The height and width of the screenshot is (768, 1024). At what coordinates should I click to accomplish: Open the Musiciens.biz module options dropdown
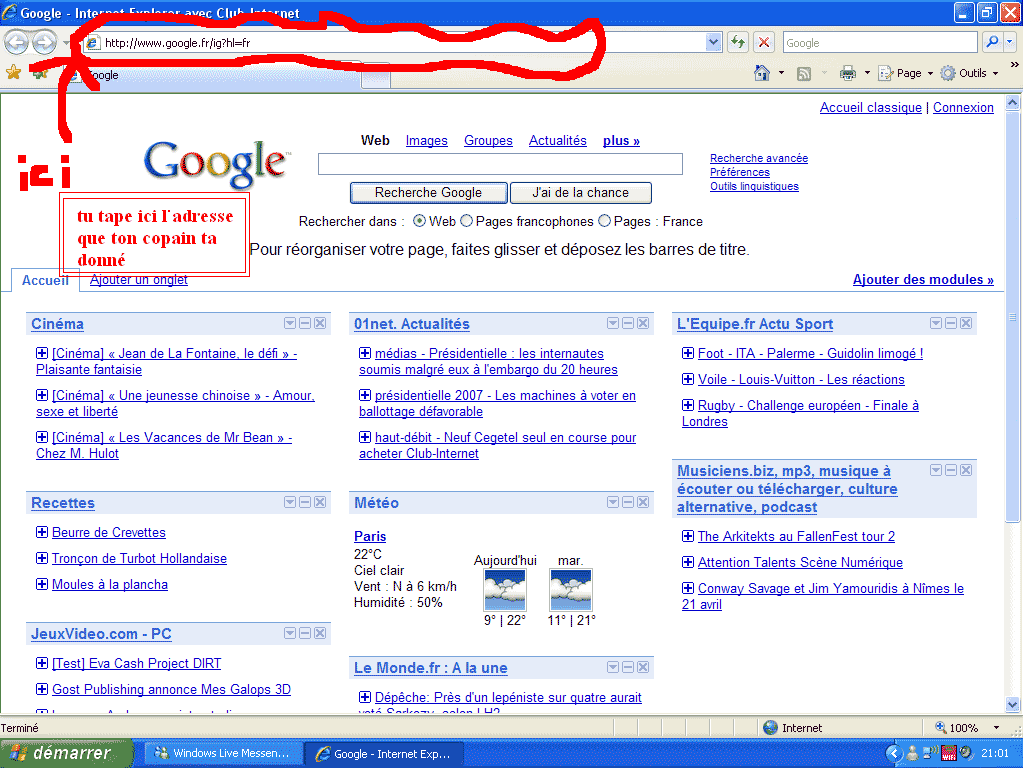point(936,470)
